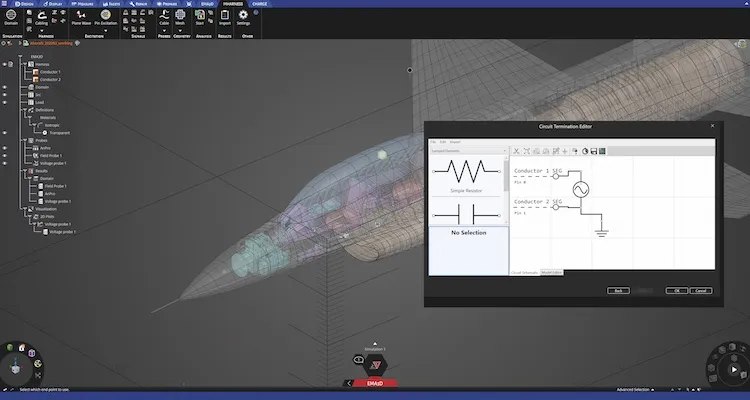The width and height of the screenshot is (750, 400).
Task: Click the cut icon in circuit editor toolbar
Action: (516, 151)
